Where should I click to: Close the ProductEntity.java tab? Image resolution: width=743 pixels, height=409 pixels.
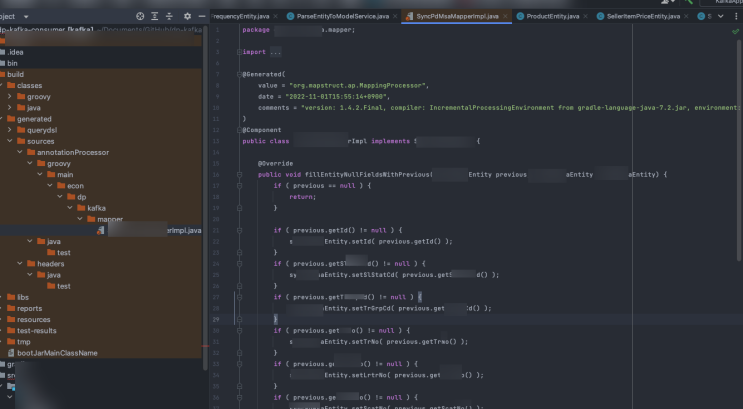(586, 16)
